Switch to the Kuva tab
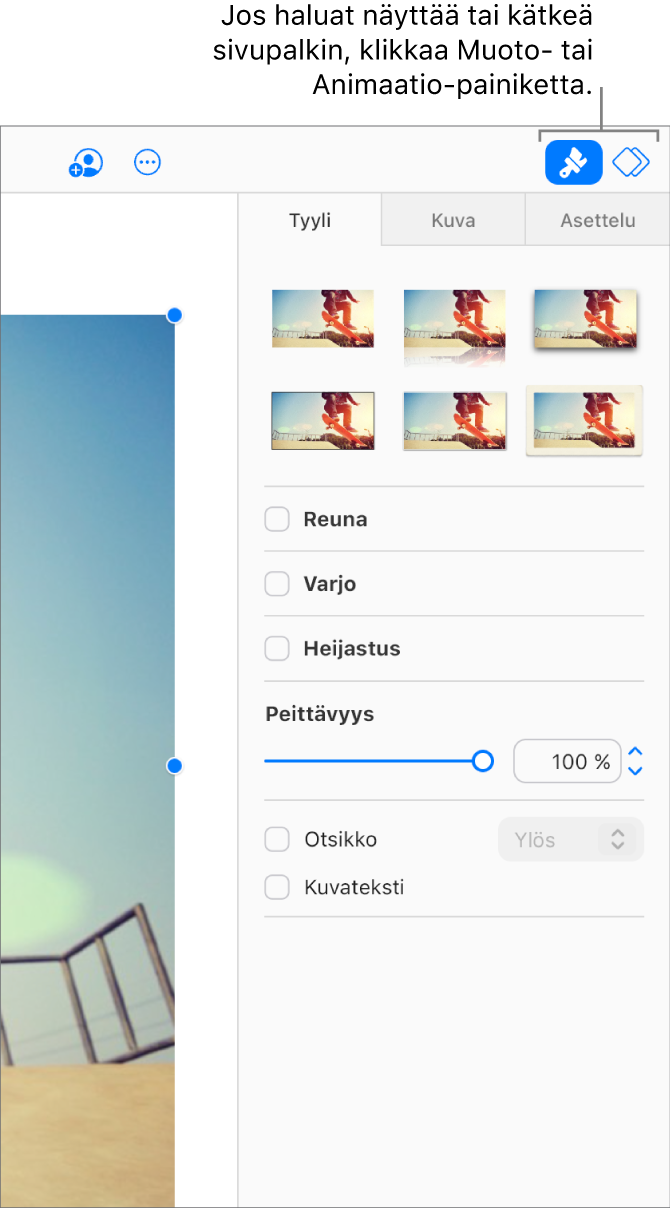 point(453,221)
